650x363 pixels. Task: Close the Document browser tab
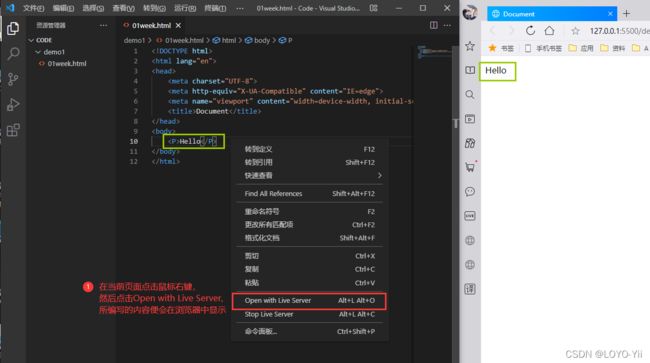pyautogui.click(x=610, y=14)
